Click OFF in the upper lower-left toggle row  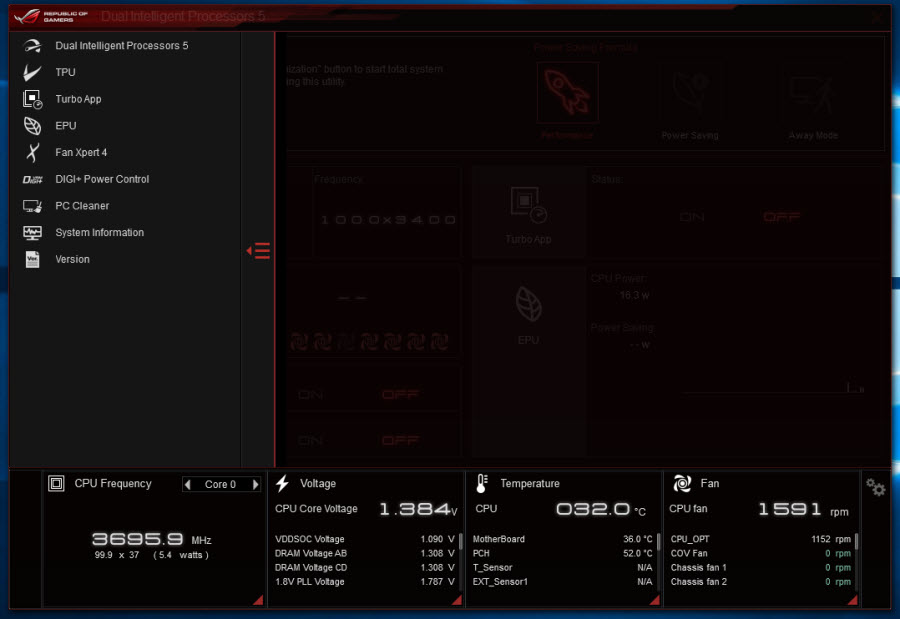pyautogui.click(x=400, y=394)
